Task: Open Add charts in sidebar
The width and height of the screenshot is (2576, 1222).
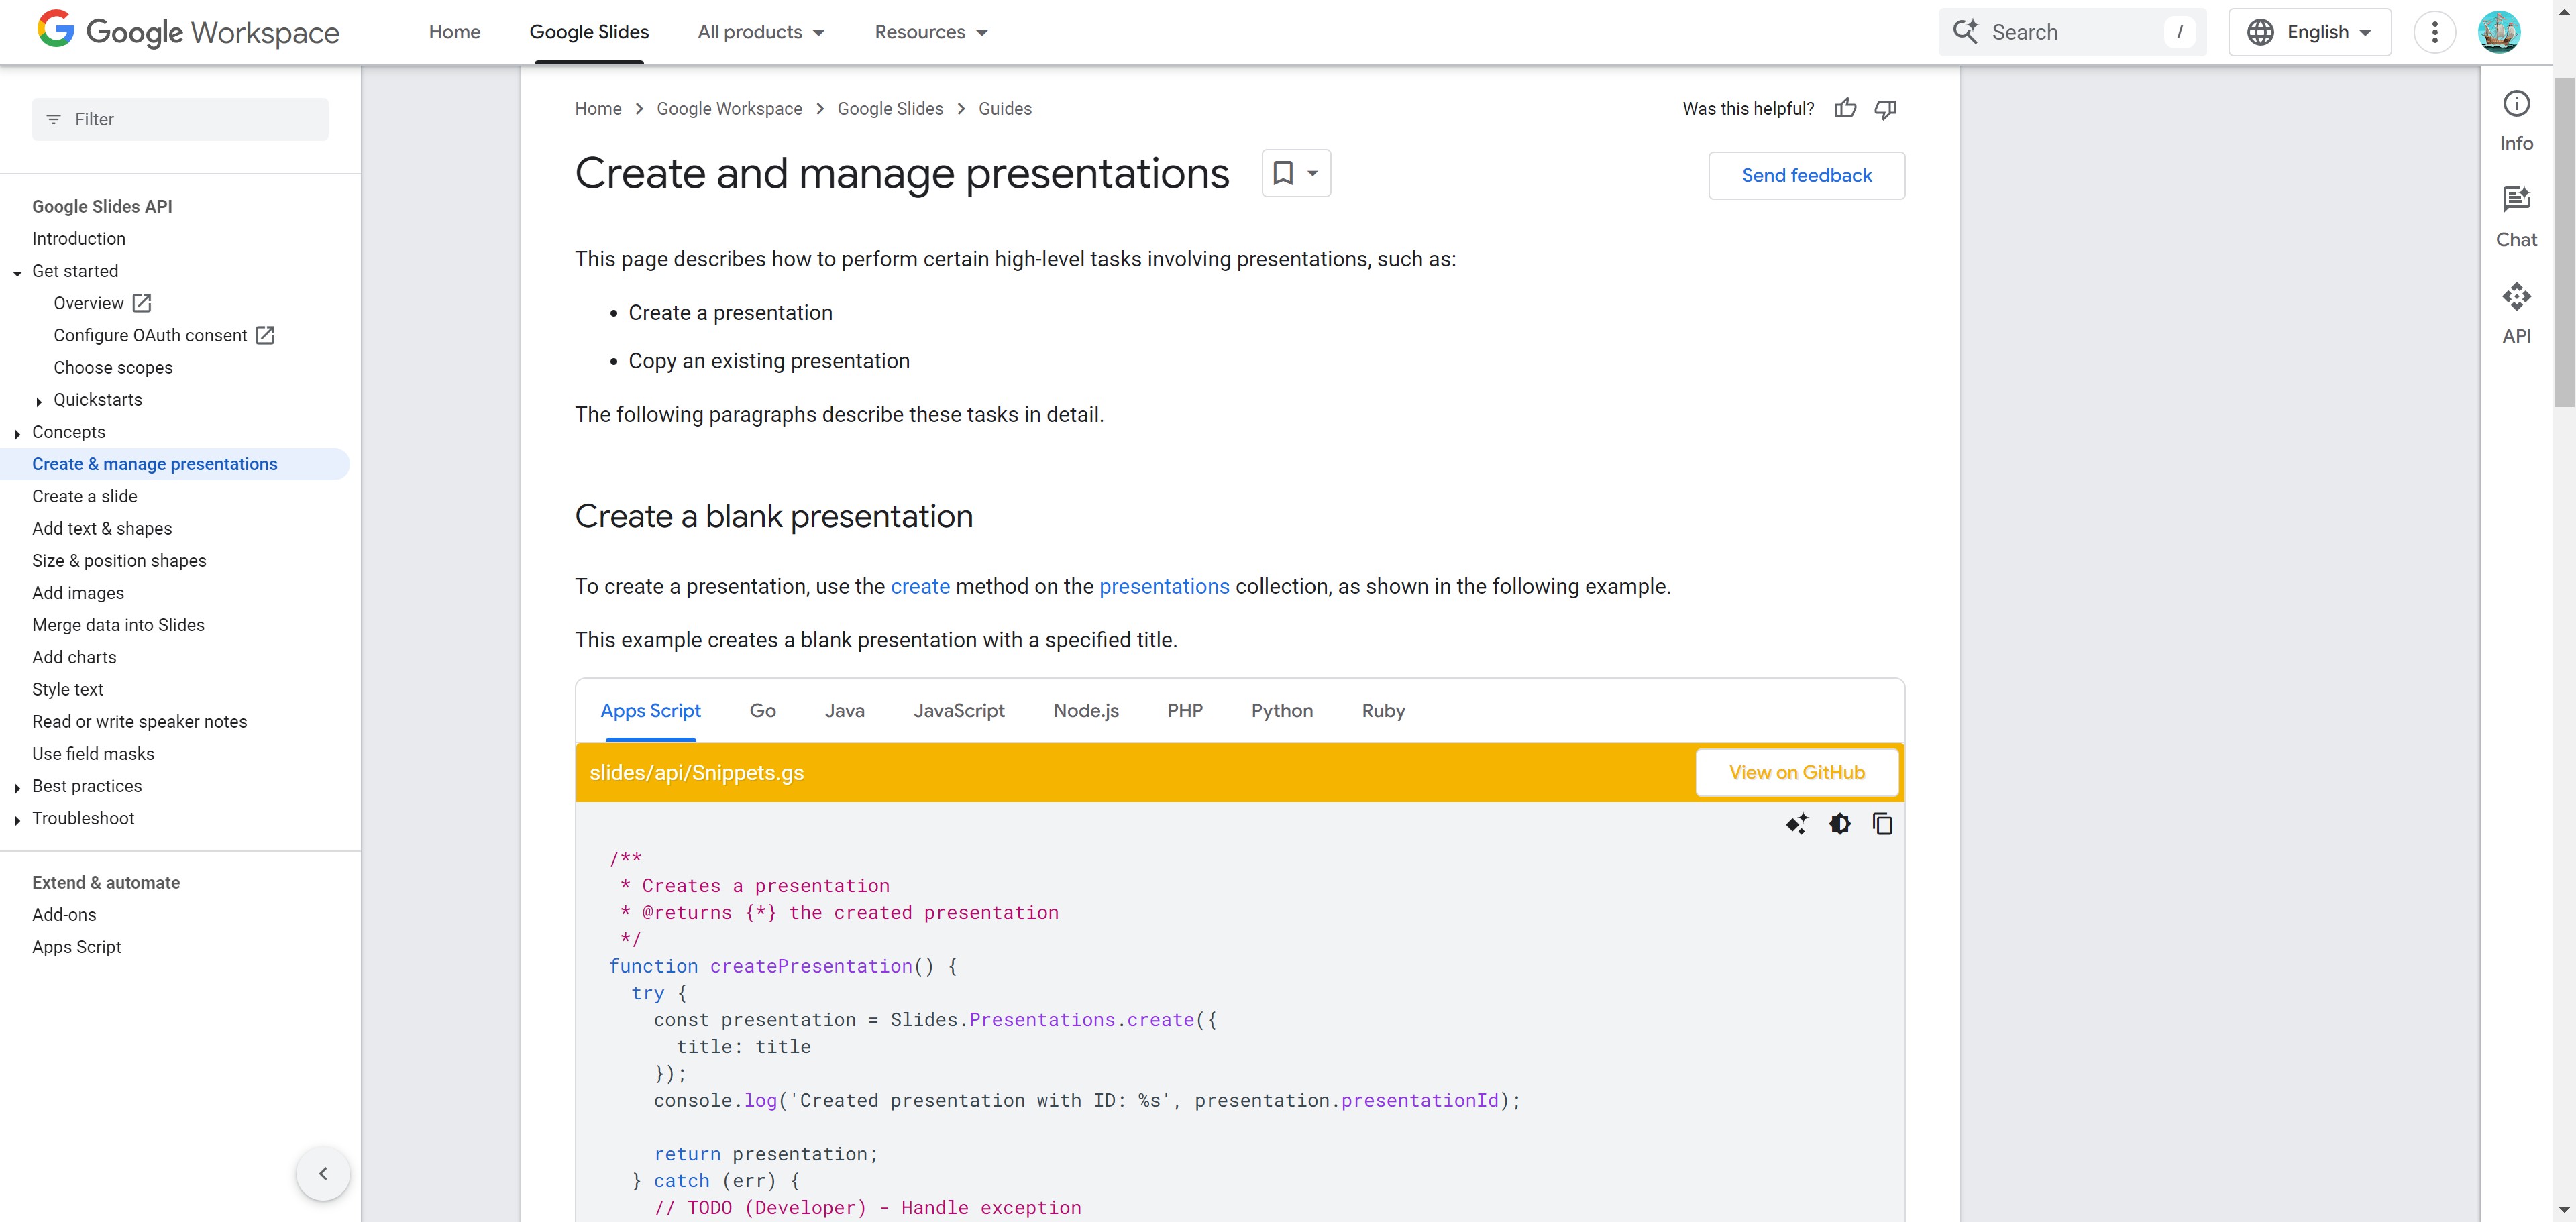Action: 74,657
